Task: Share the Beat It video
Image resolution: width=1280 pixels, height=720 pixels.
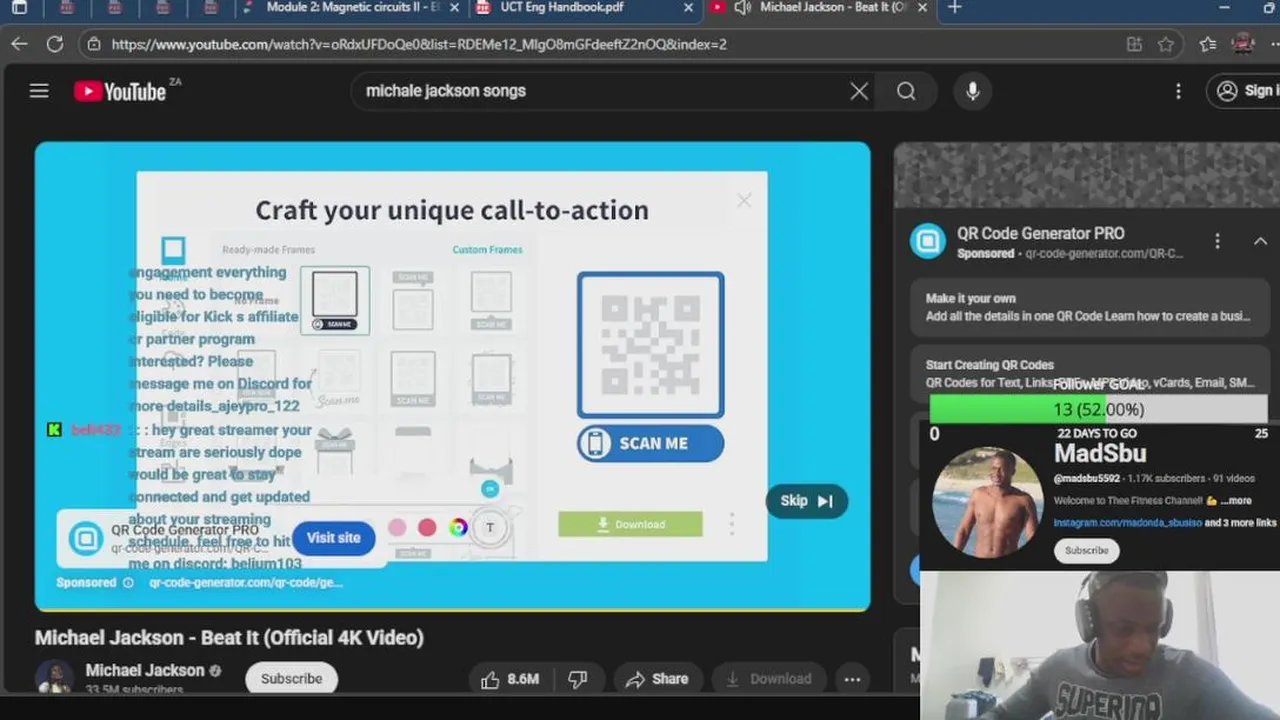Action: (x=656, y=679)
